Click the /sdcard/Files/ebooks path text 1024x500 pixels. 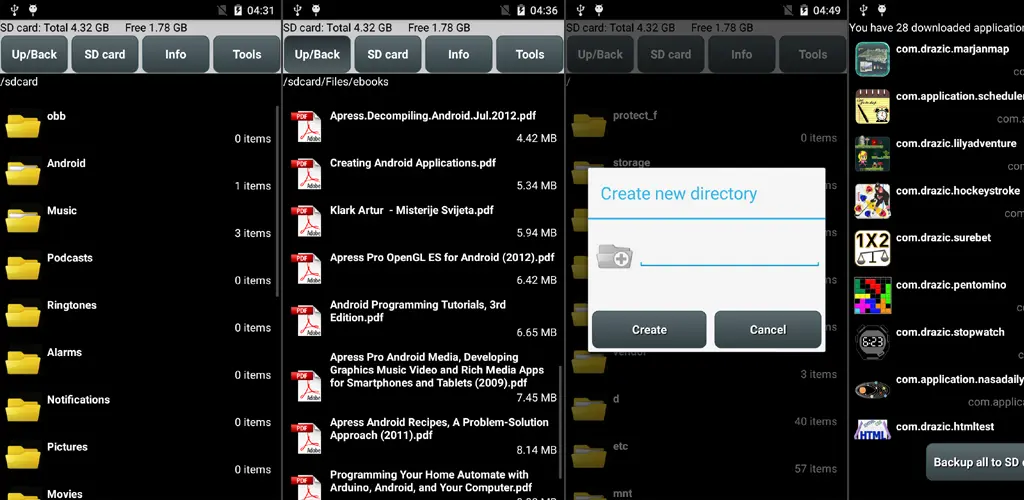pos(336,82)
